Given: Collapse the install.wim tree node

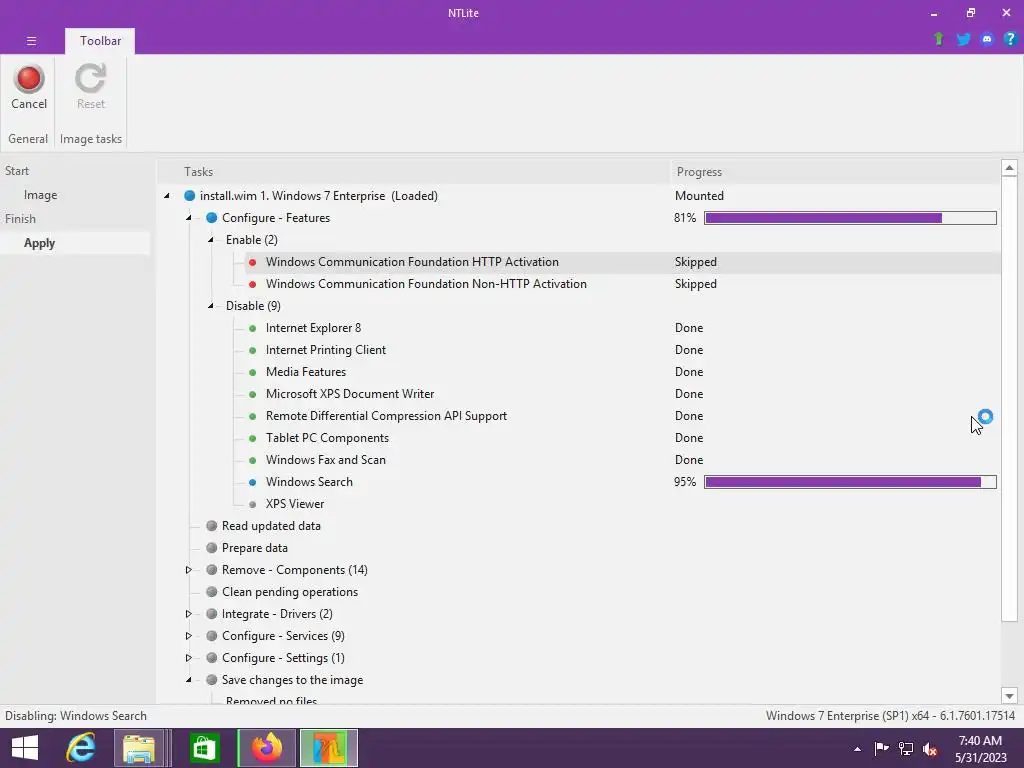Looking at the screenshot, I should click(167, 196).
